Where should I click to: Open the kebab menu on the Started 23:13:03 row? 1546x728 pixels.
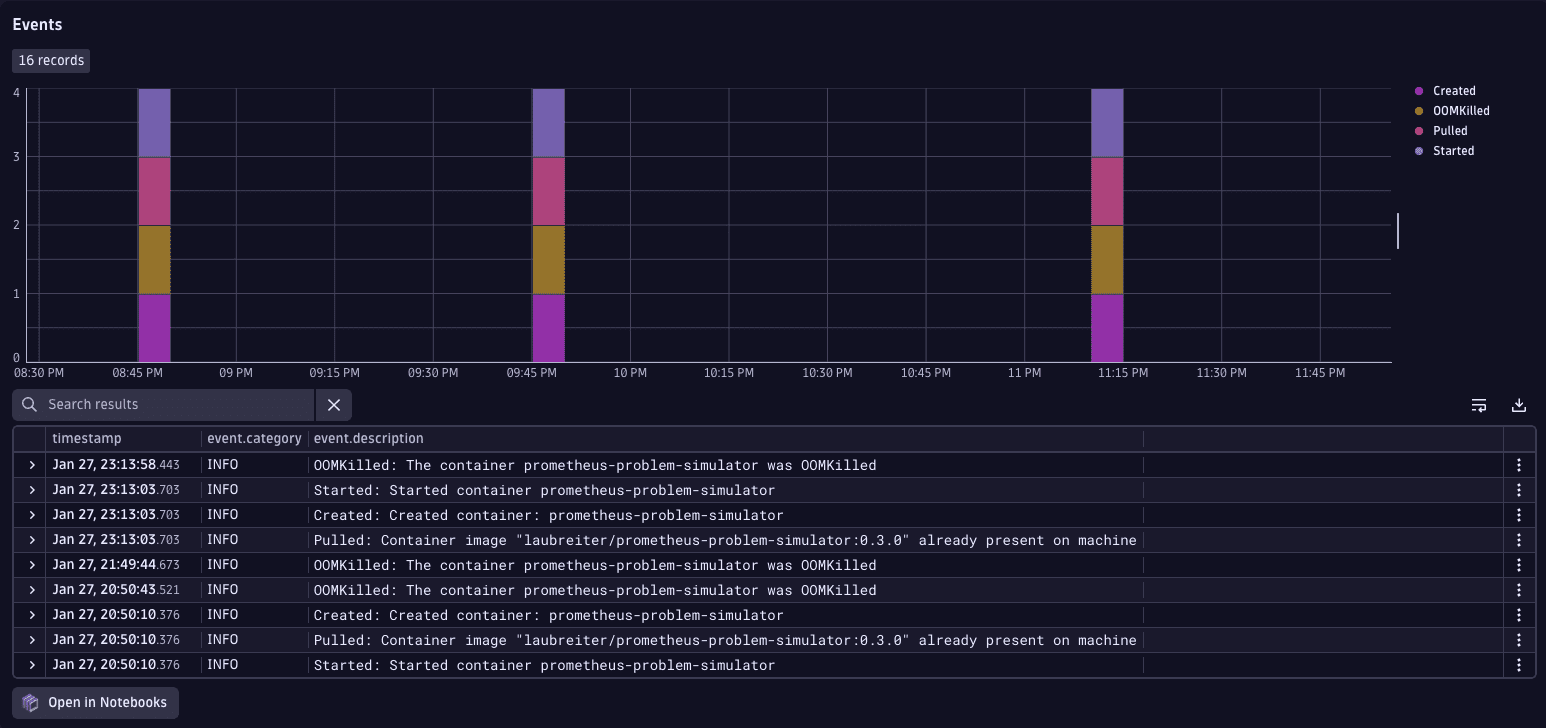tap(1519, 489)
